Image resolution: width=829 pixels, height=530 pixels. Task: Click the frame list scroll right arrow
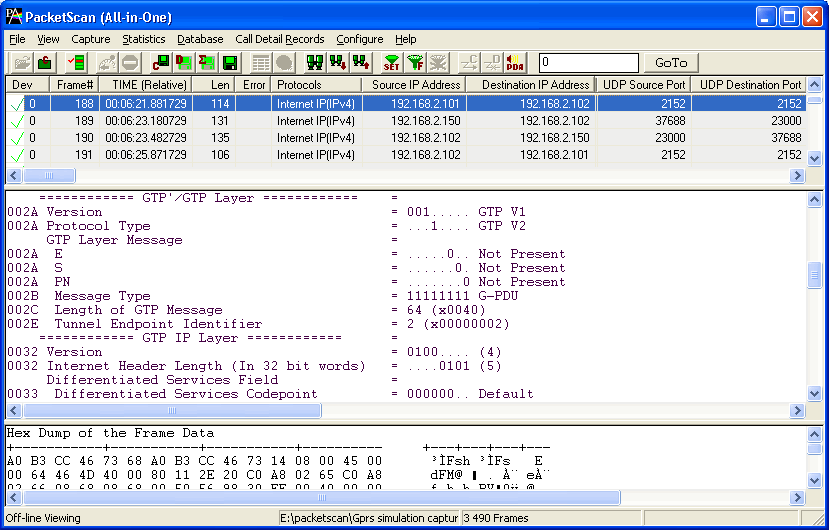pos(797,175)
